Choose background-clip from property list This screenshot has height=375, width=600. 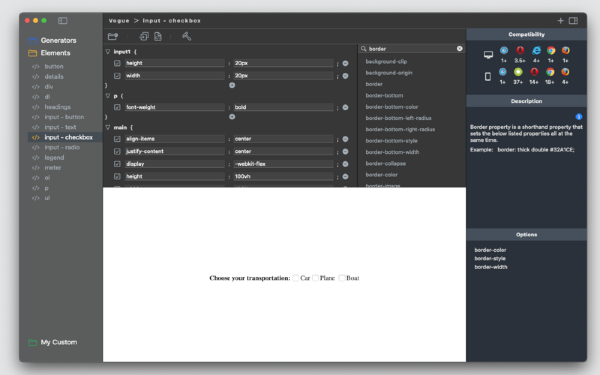click(x=386, y=62)
